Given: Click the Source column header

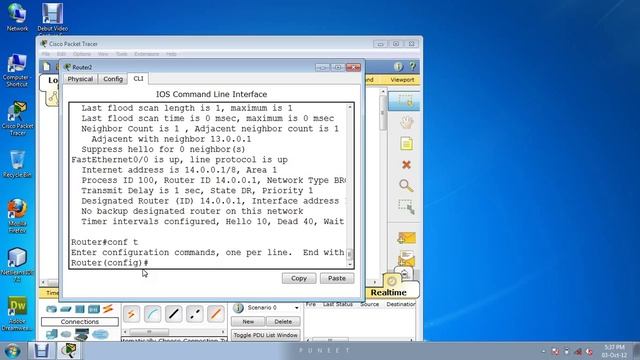Looking at the screenshot, I should (369, 304).
